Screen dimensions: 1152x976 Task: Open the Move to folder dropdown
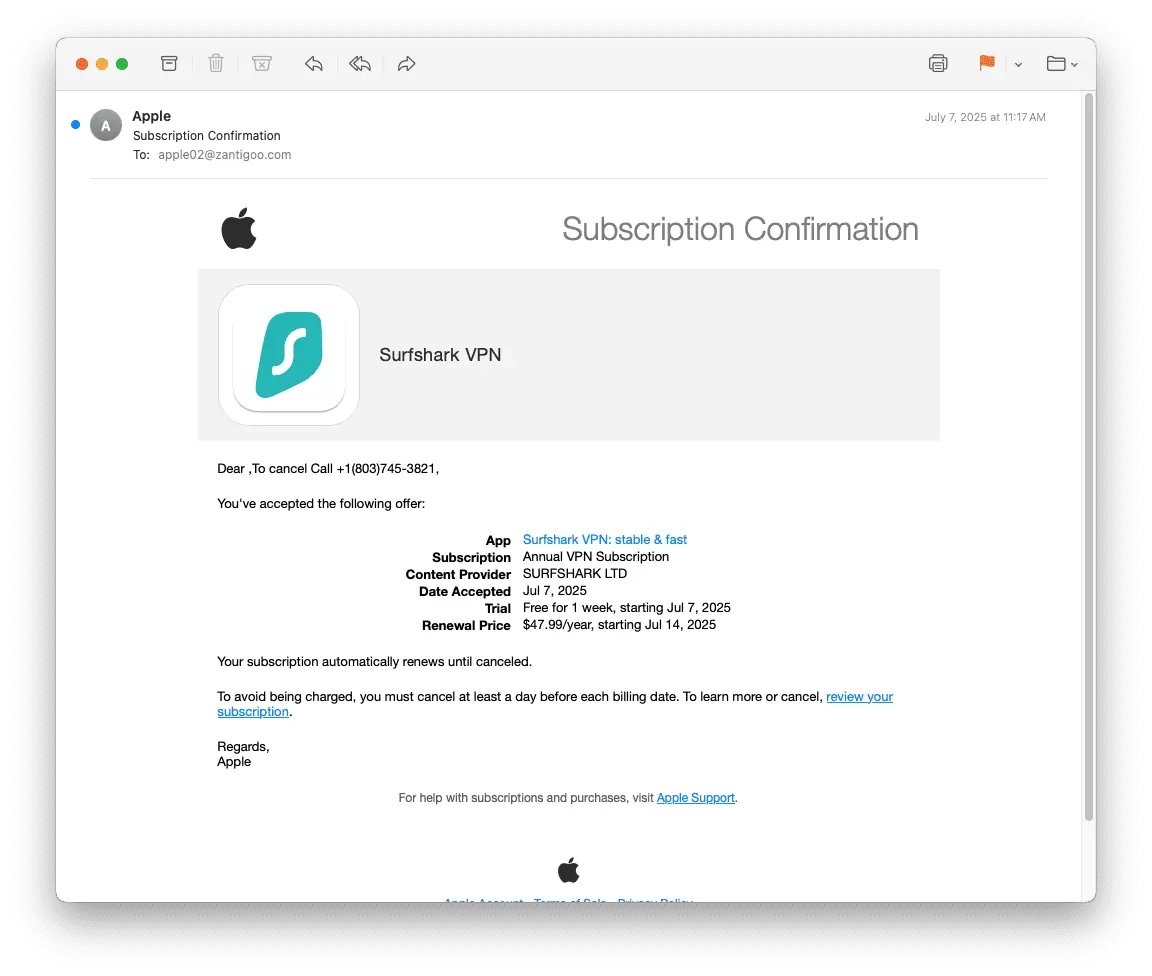click(1062, 64)
